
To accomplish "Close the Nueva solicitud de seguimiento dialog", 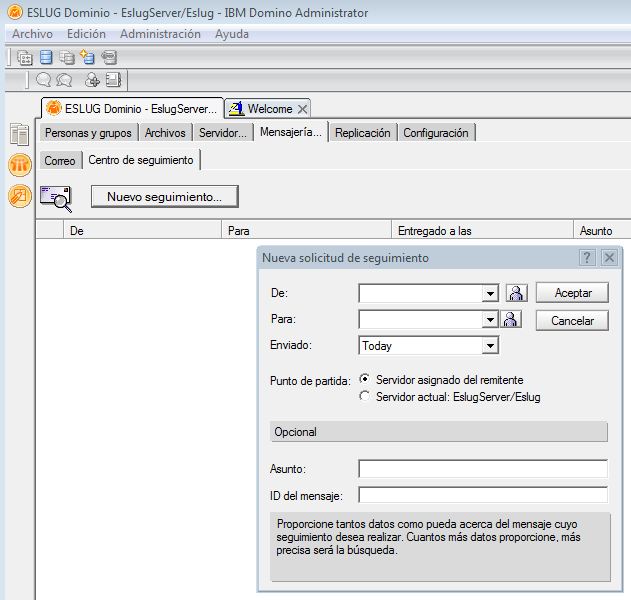I will pyautogui.click(x=609, y=257).
